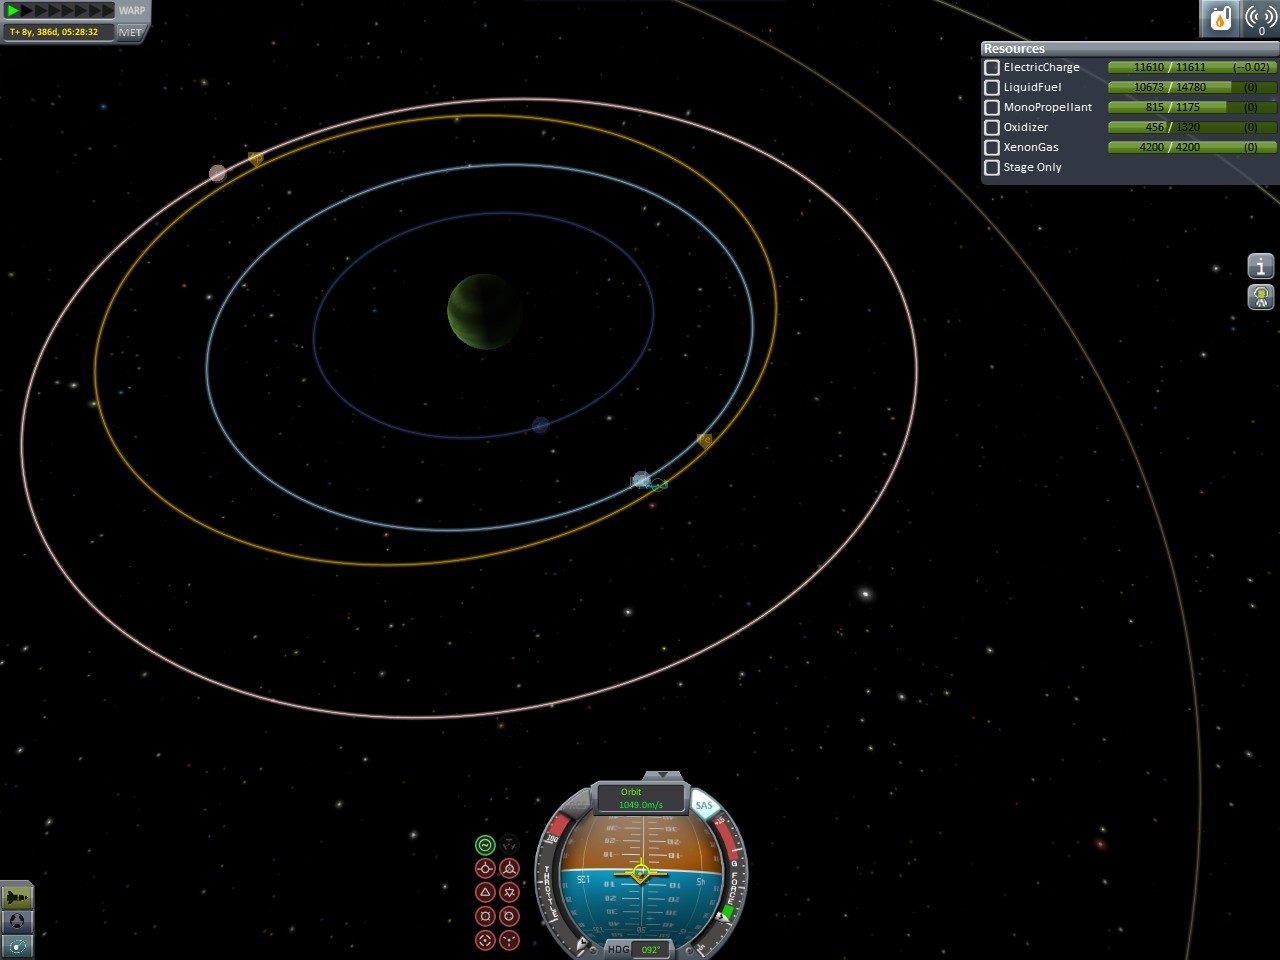Select the Retrograde SAS hold icon

(x=509, y=869)
